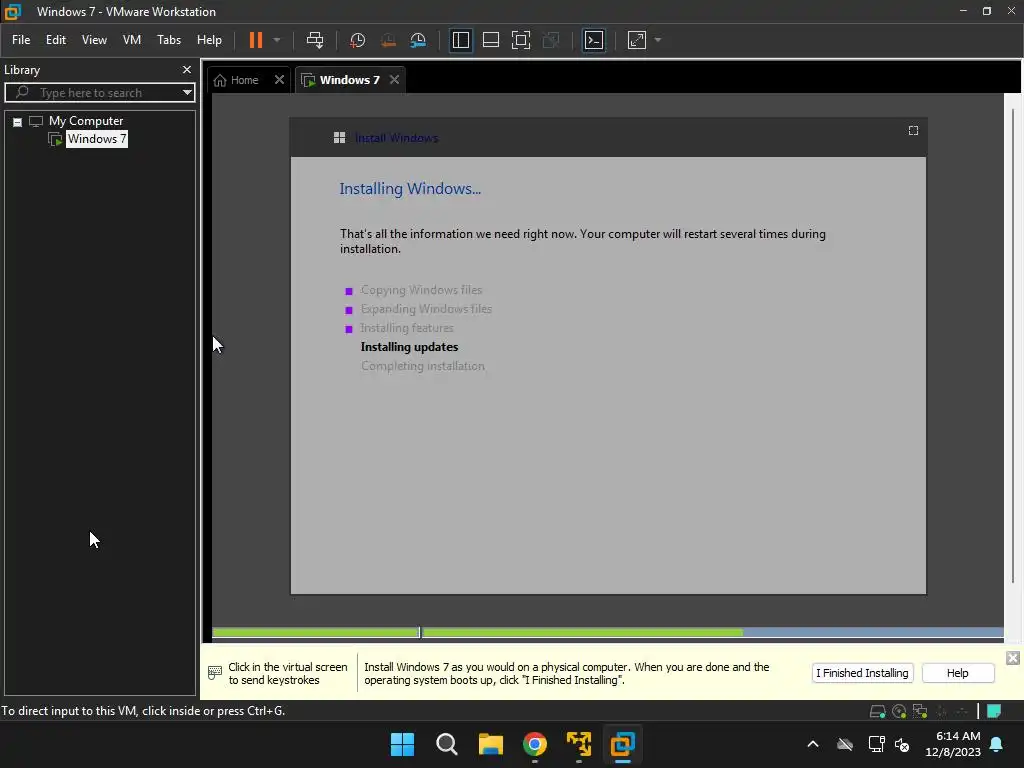Click the I Finished Installing button

[x=862, y=673]
